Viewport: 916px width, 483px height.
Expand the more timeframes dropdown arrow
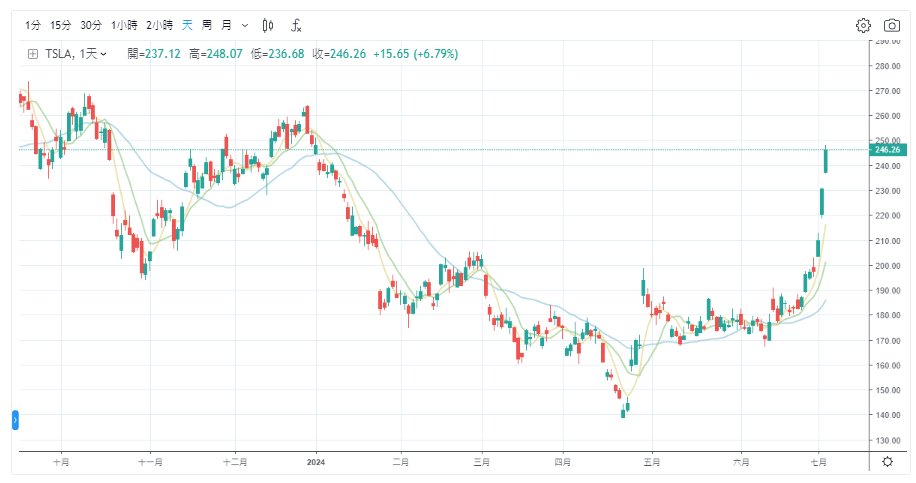245,25
